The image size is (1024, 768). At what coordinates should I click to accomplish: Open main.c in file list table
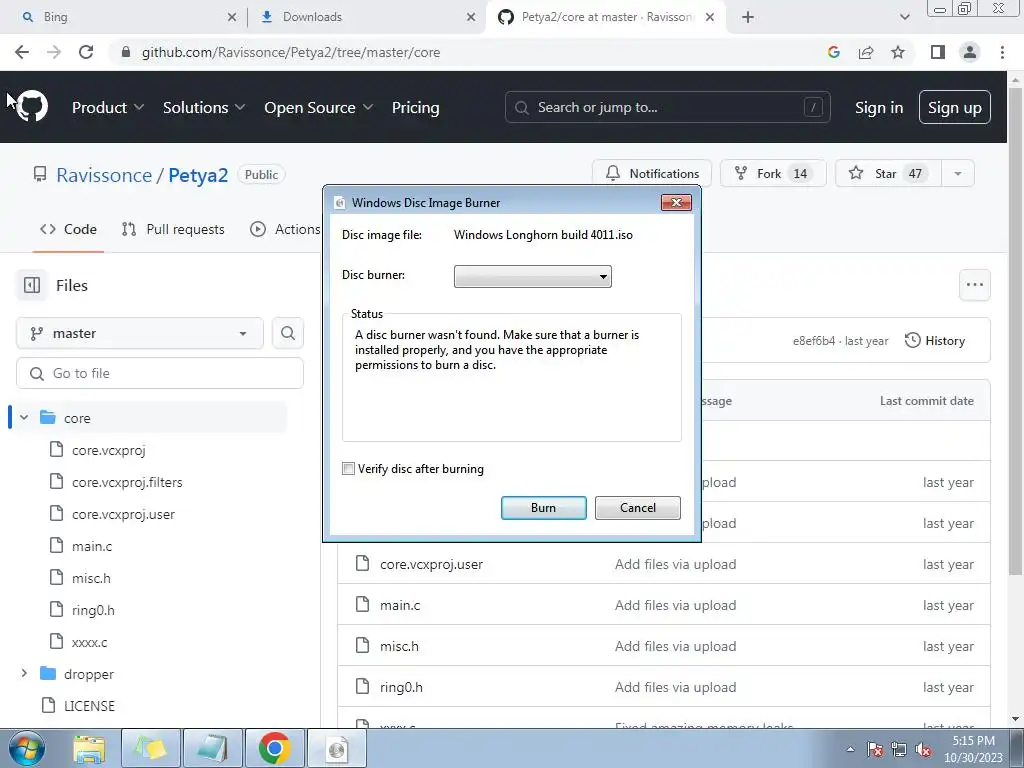400,605
